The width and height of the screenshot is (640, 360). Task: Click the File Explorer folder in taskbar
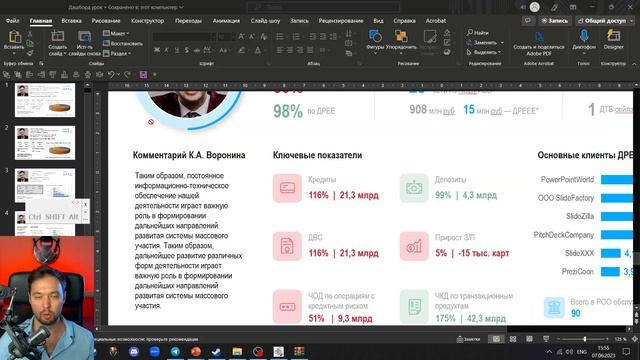click(x=237, y=351)
